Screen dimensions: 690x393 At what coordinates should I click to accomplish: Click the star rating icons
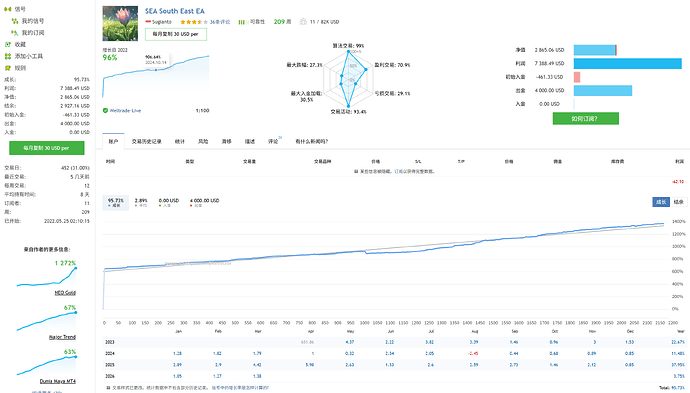194,22
